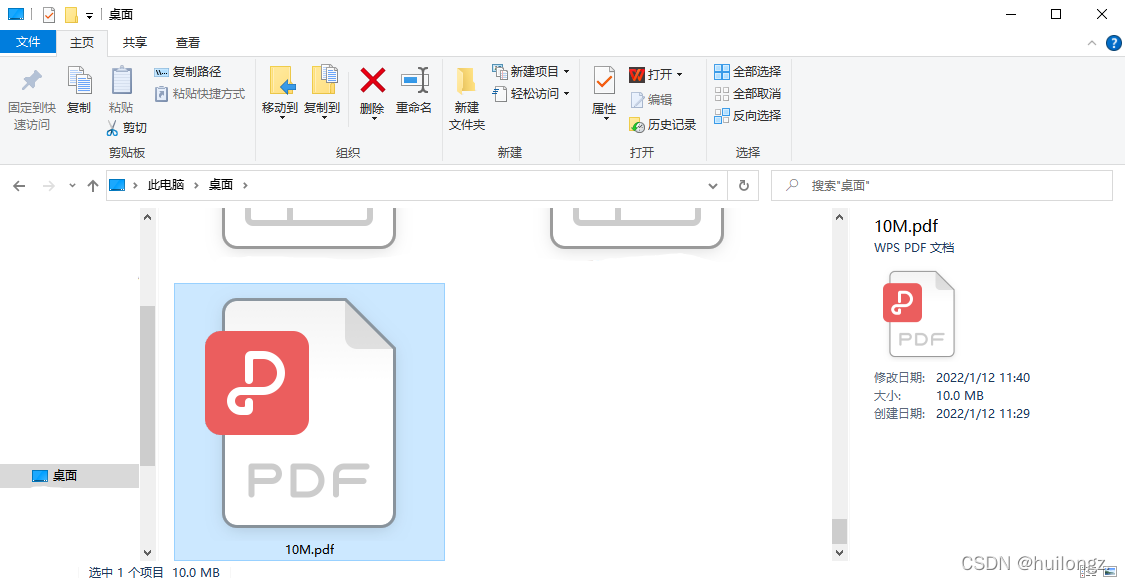Viewport: 1125px width, 583px height.
Task: Click the 10M.pdf file name label
Action: click(x=309, y=550)
